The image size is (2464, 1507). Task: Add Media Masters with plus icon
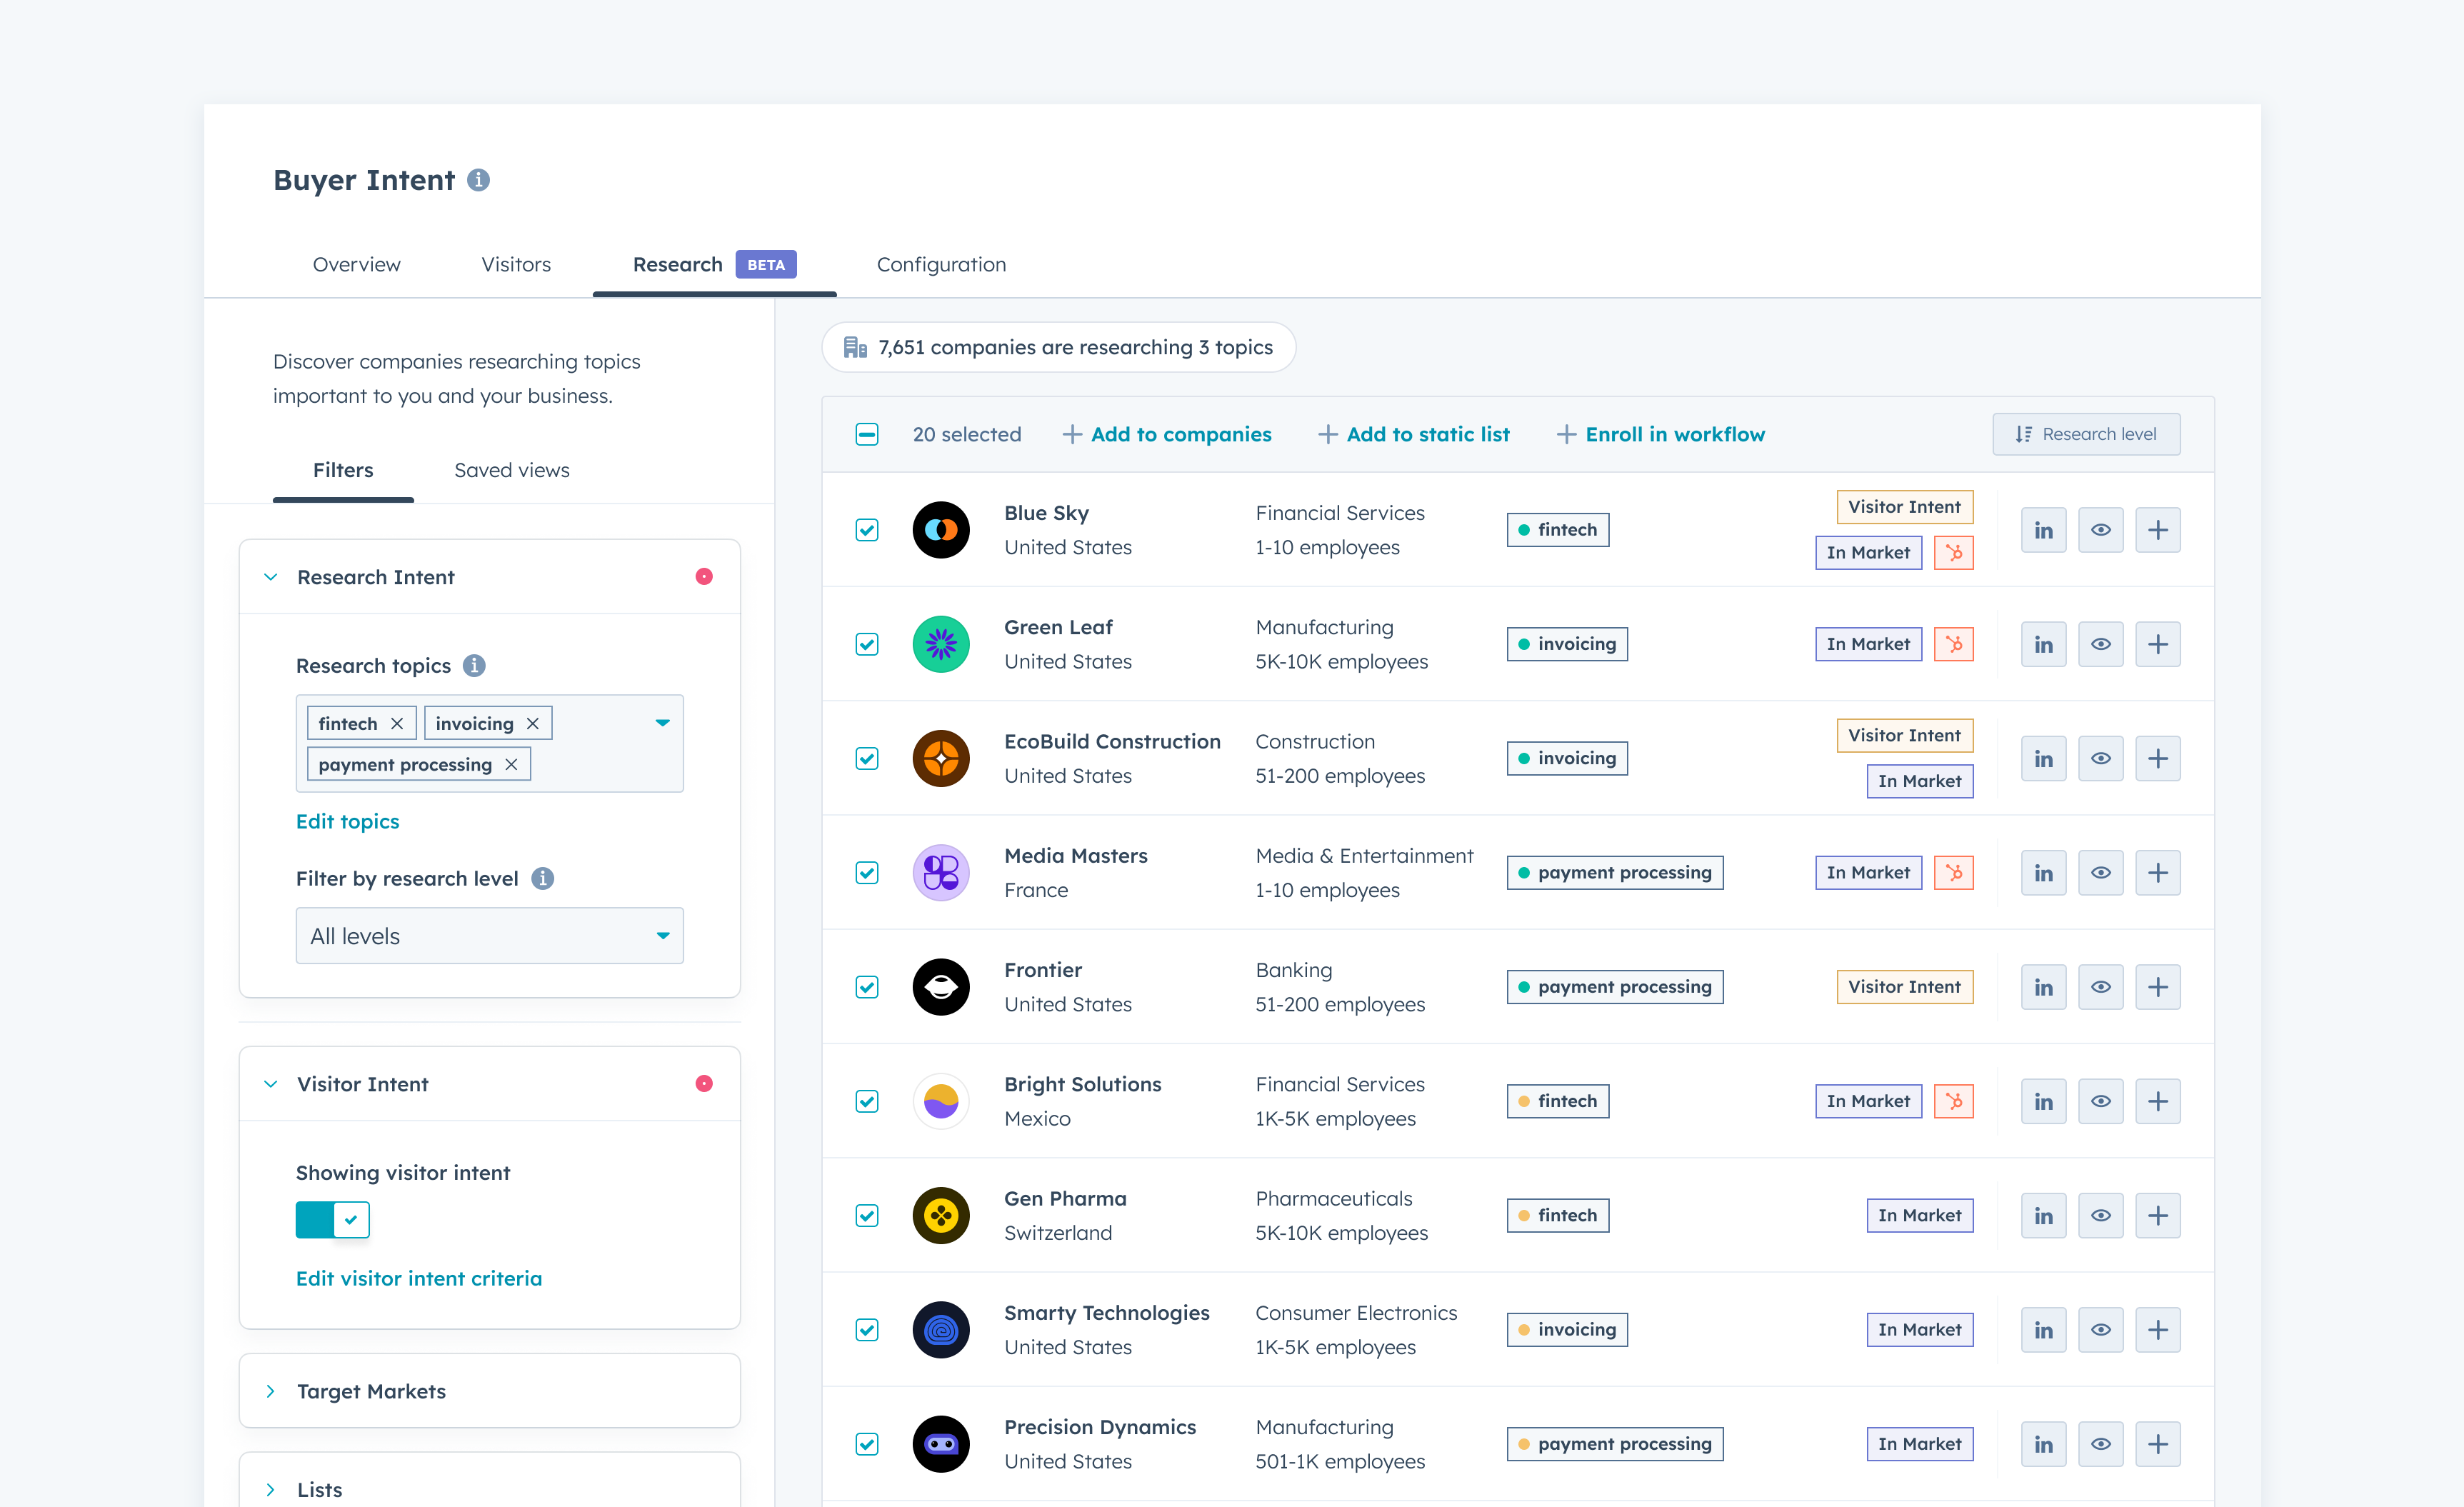2157,873
